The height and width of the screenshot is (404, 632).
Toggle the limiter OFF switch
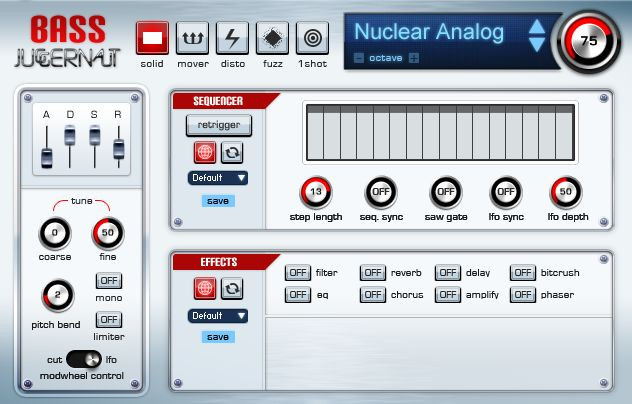coord(109,320)
